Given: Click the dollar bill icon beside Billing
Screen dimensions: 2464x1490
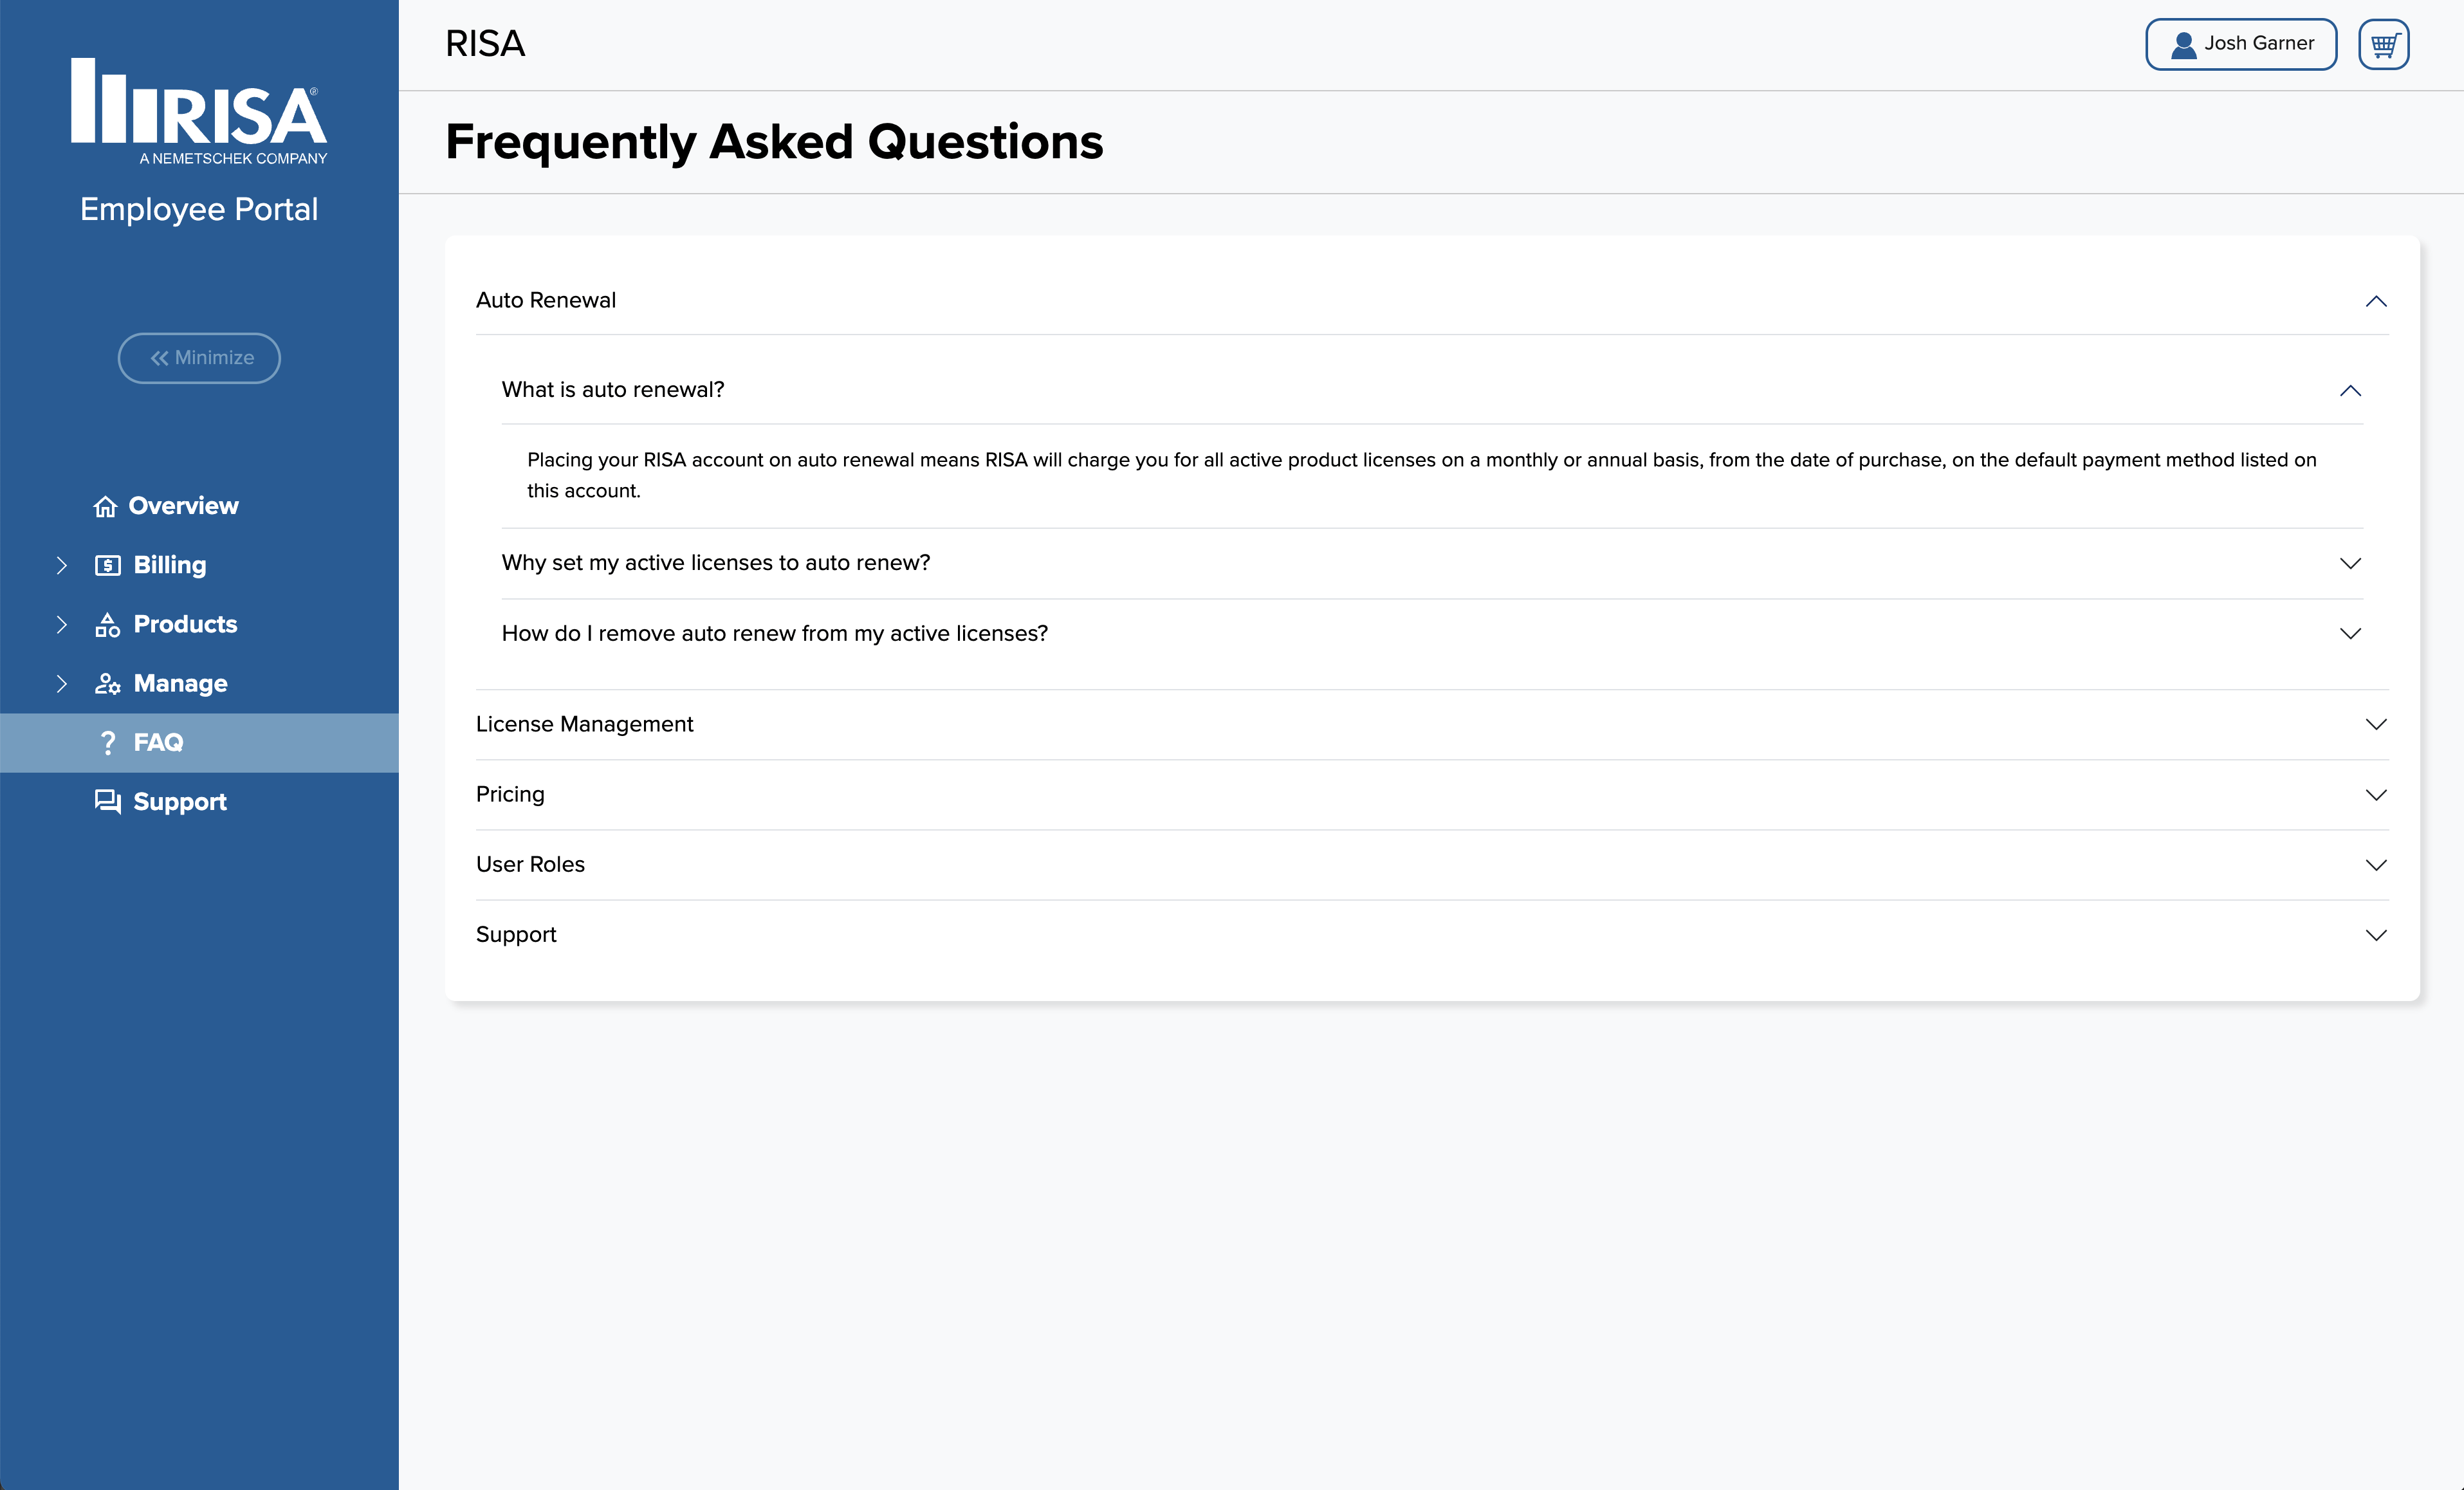Looking at the screenshot, I should click(107, 566).
